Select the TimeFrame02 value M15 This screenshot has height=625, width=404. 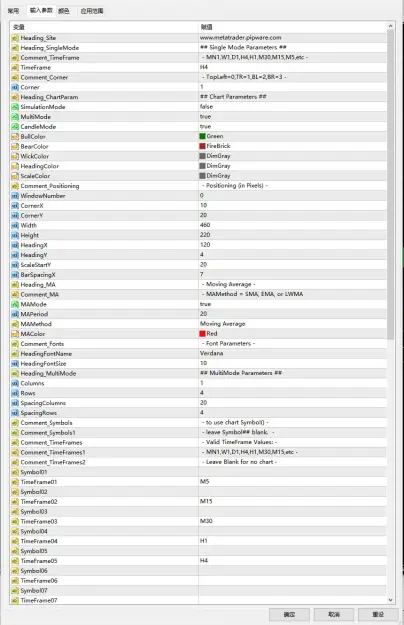pyautogui.click(x=206, y=501)
